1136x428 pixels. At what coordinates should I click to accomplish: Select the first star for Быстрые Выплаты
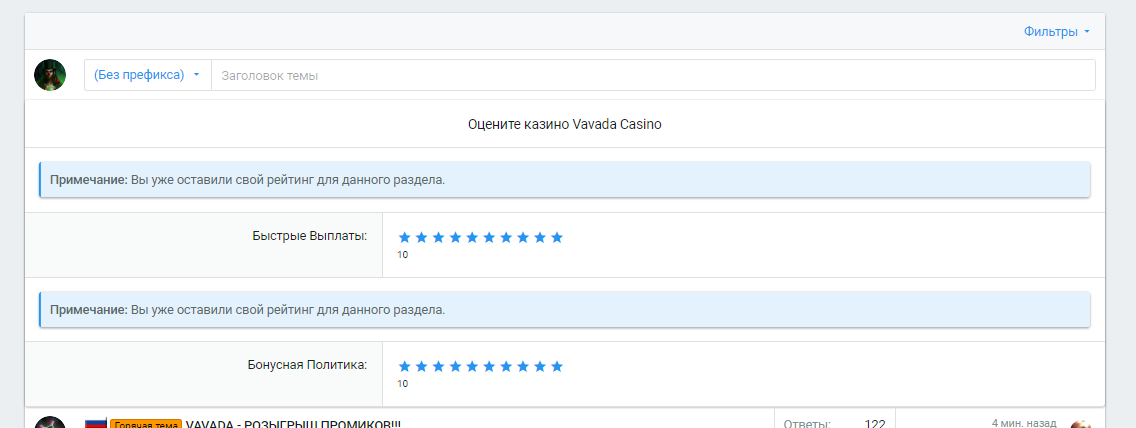[x=404, y=238]
